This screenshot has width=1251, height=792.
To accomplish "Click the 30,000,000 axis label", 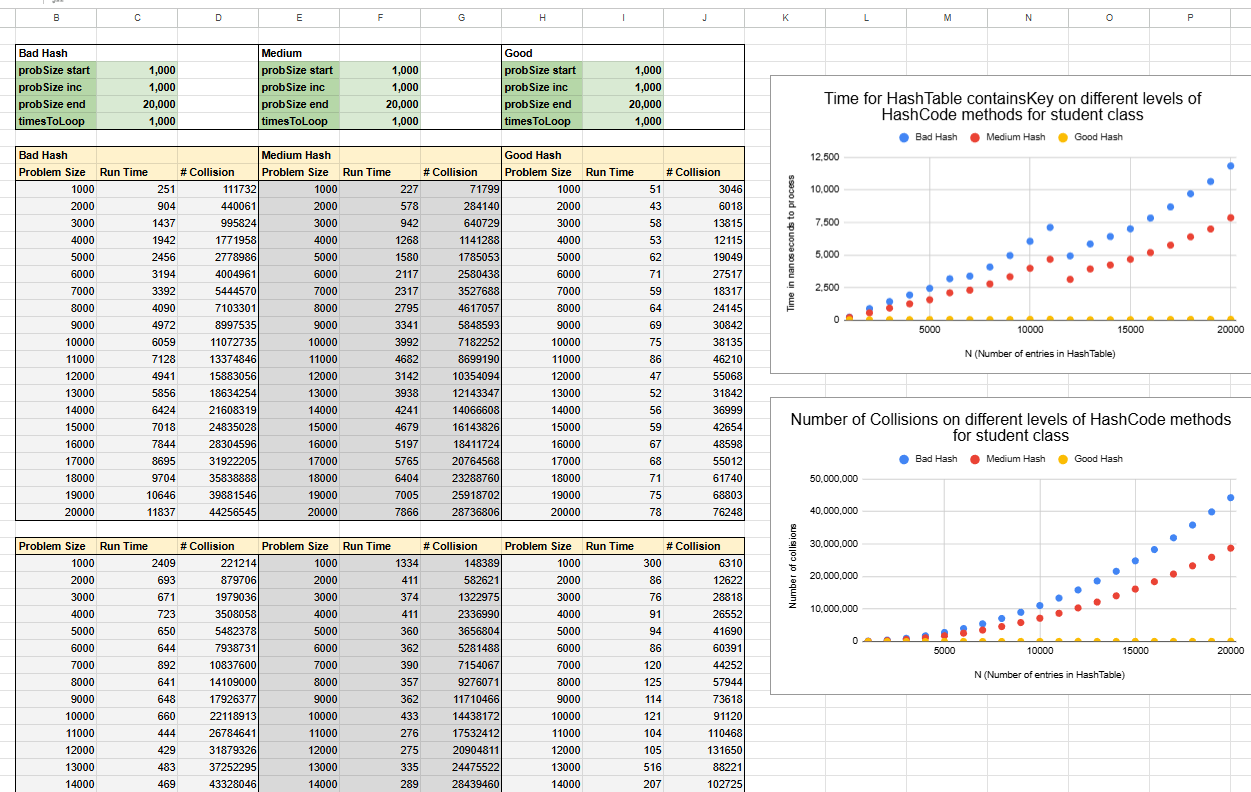I will pos(833,544).
